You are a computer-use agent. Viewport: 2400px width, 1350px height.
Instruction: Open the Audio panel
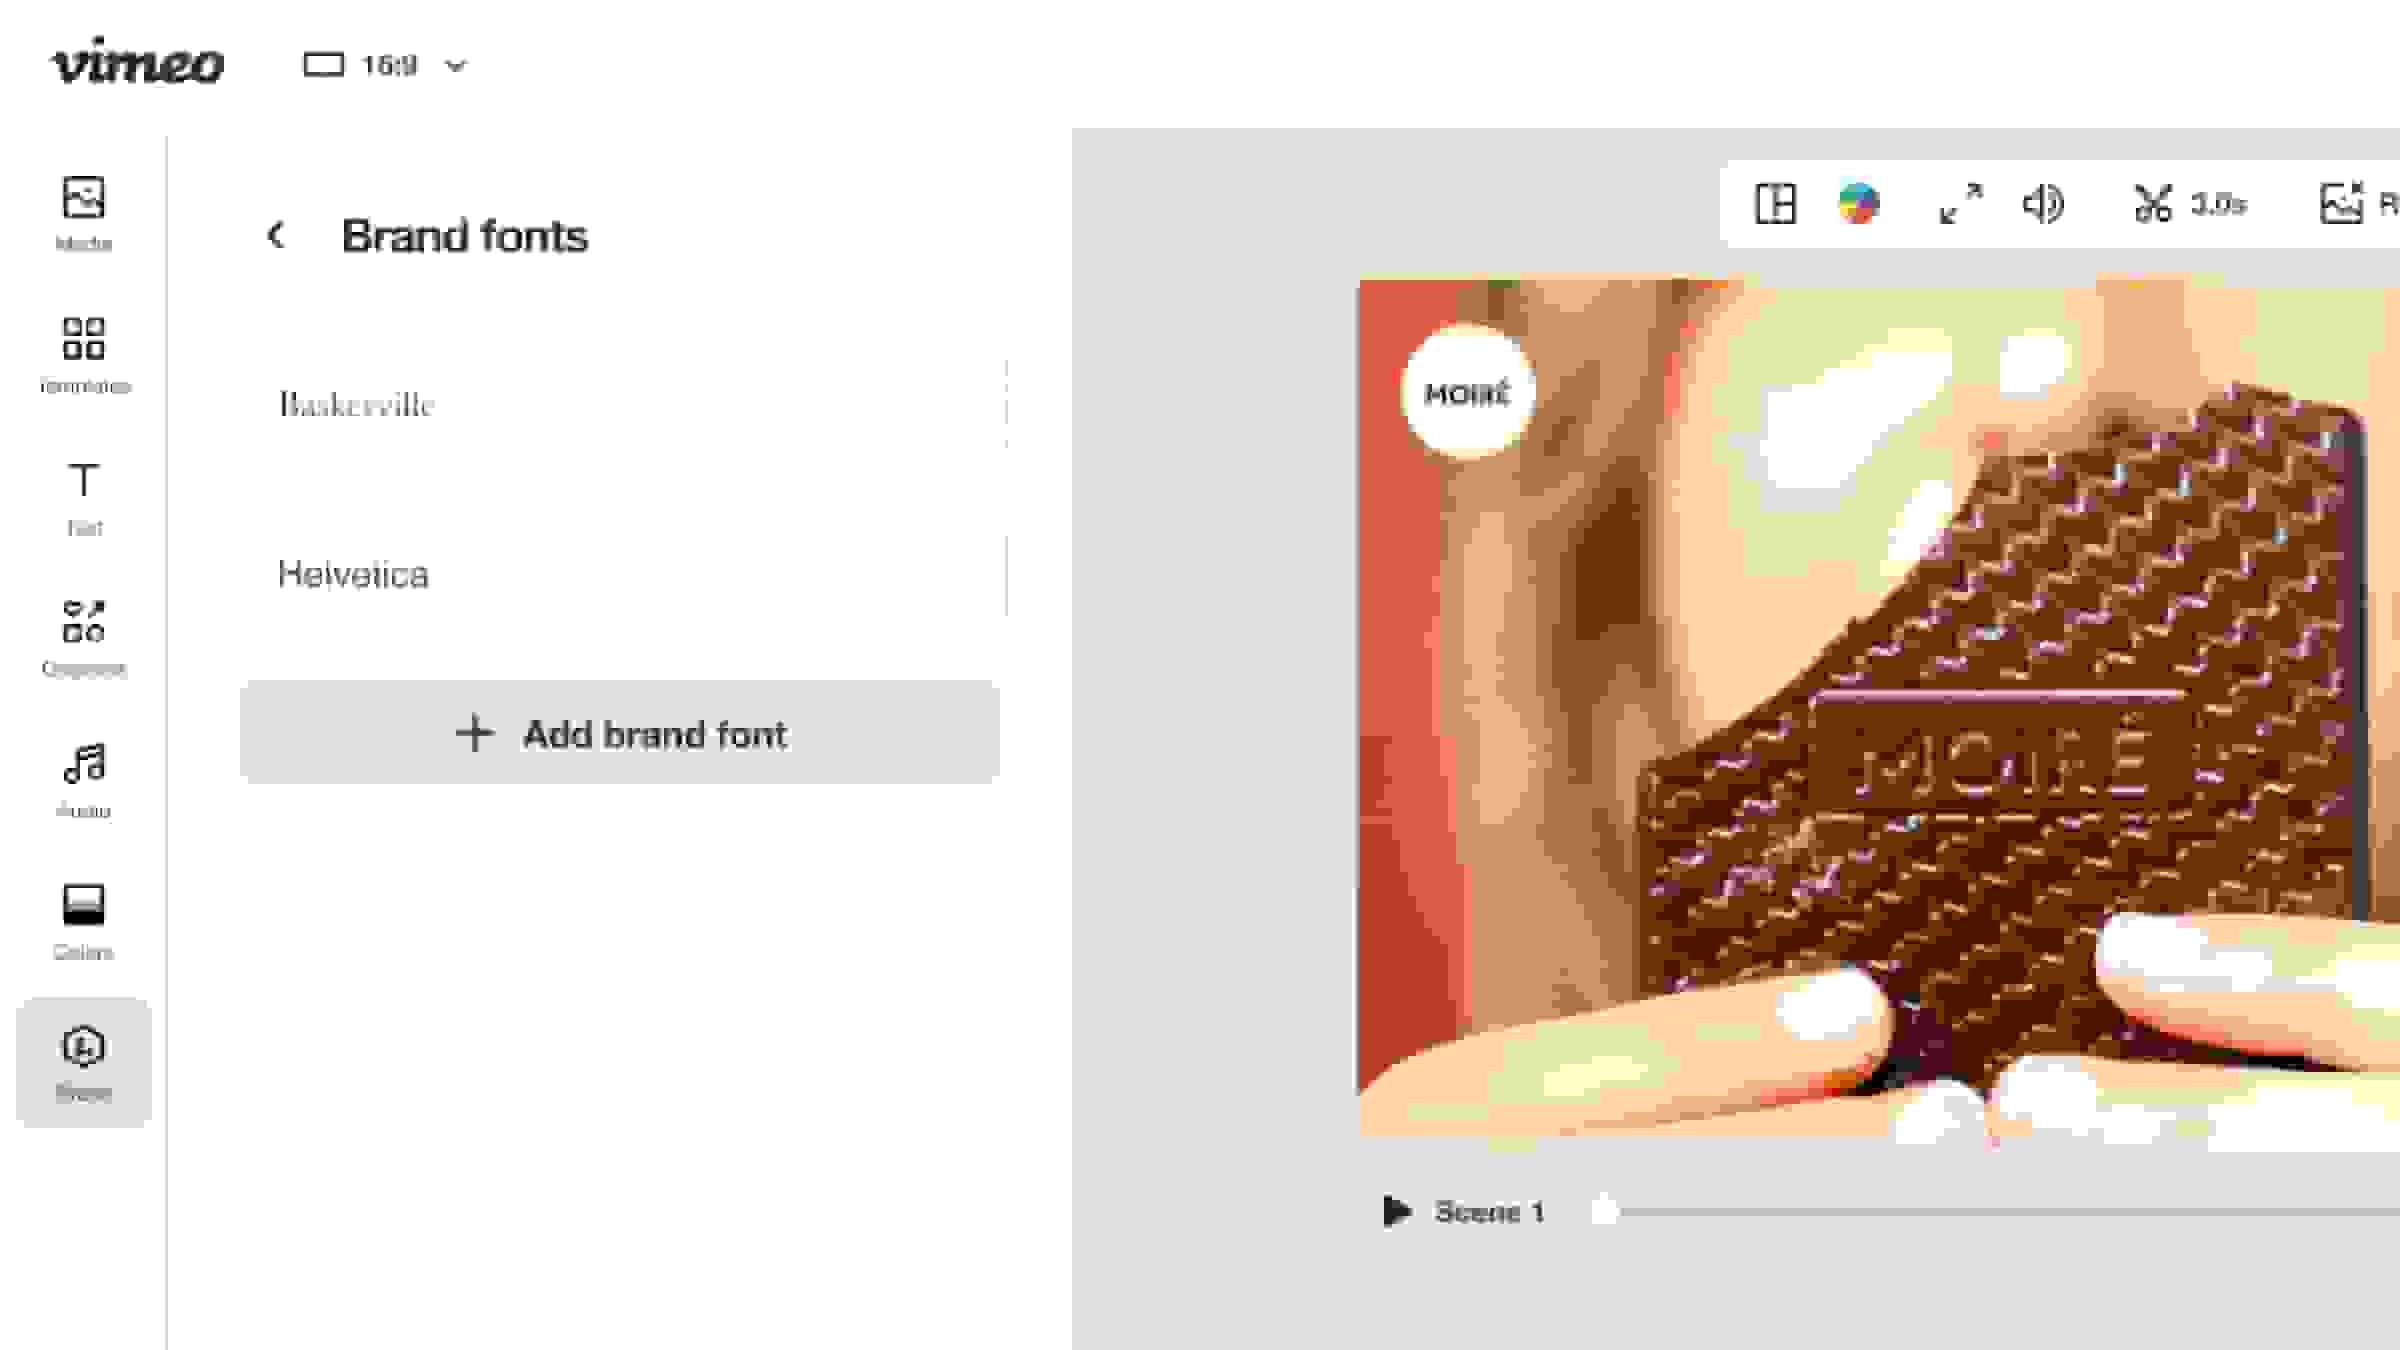[x=83, y=781]
